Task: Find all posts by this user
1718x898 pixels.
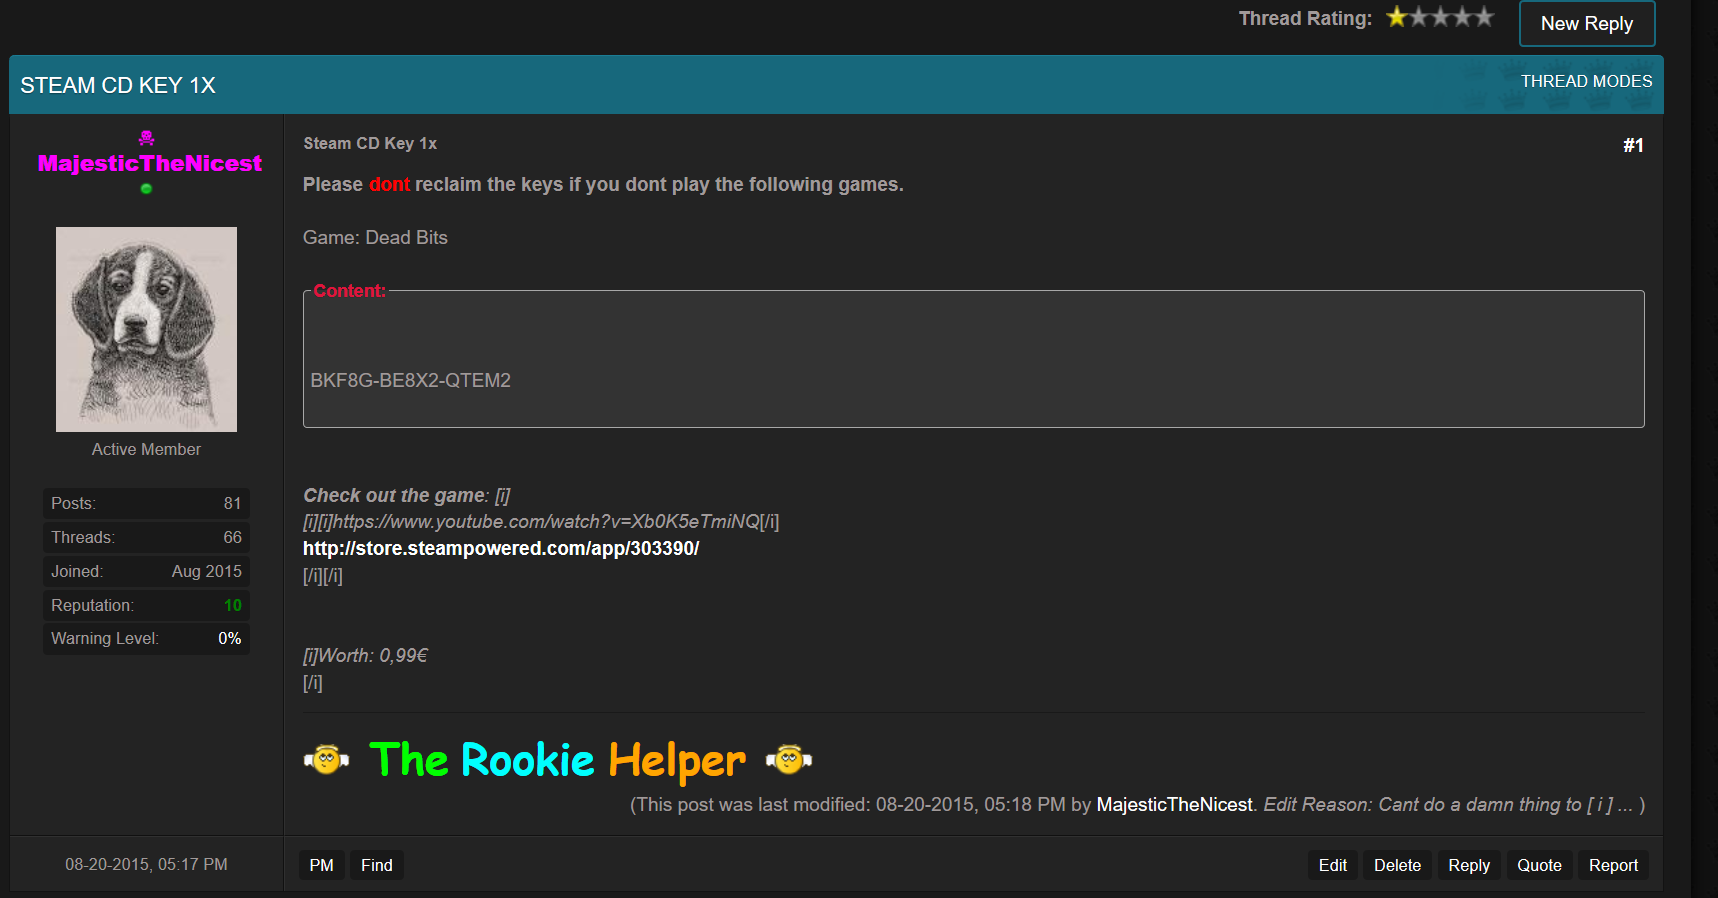Action: pyautogui.click(x=377, y=865)
